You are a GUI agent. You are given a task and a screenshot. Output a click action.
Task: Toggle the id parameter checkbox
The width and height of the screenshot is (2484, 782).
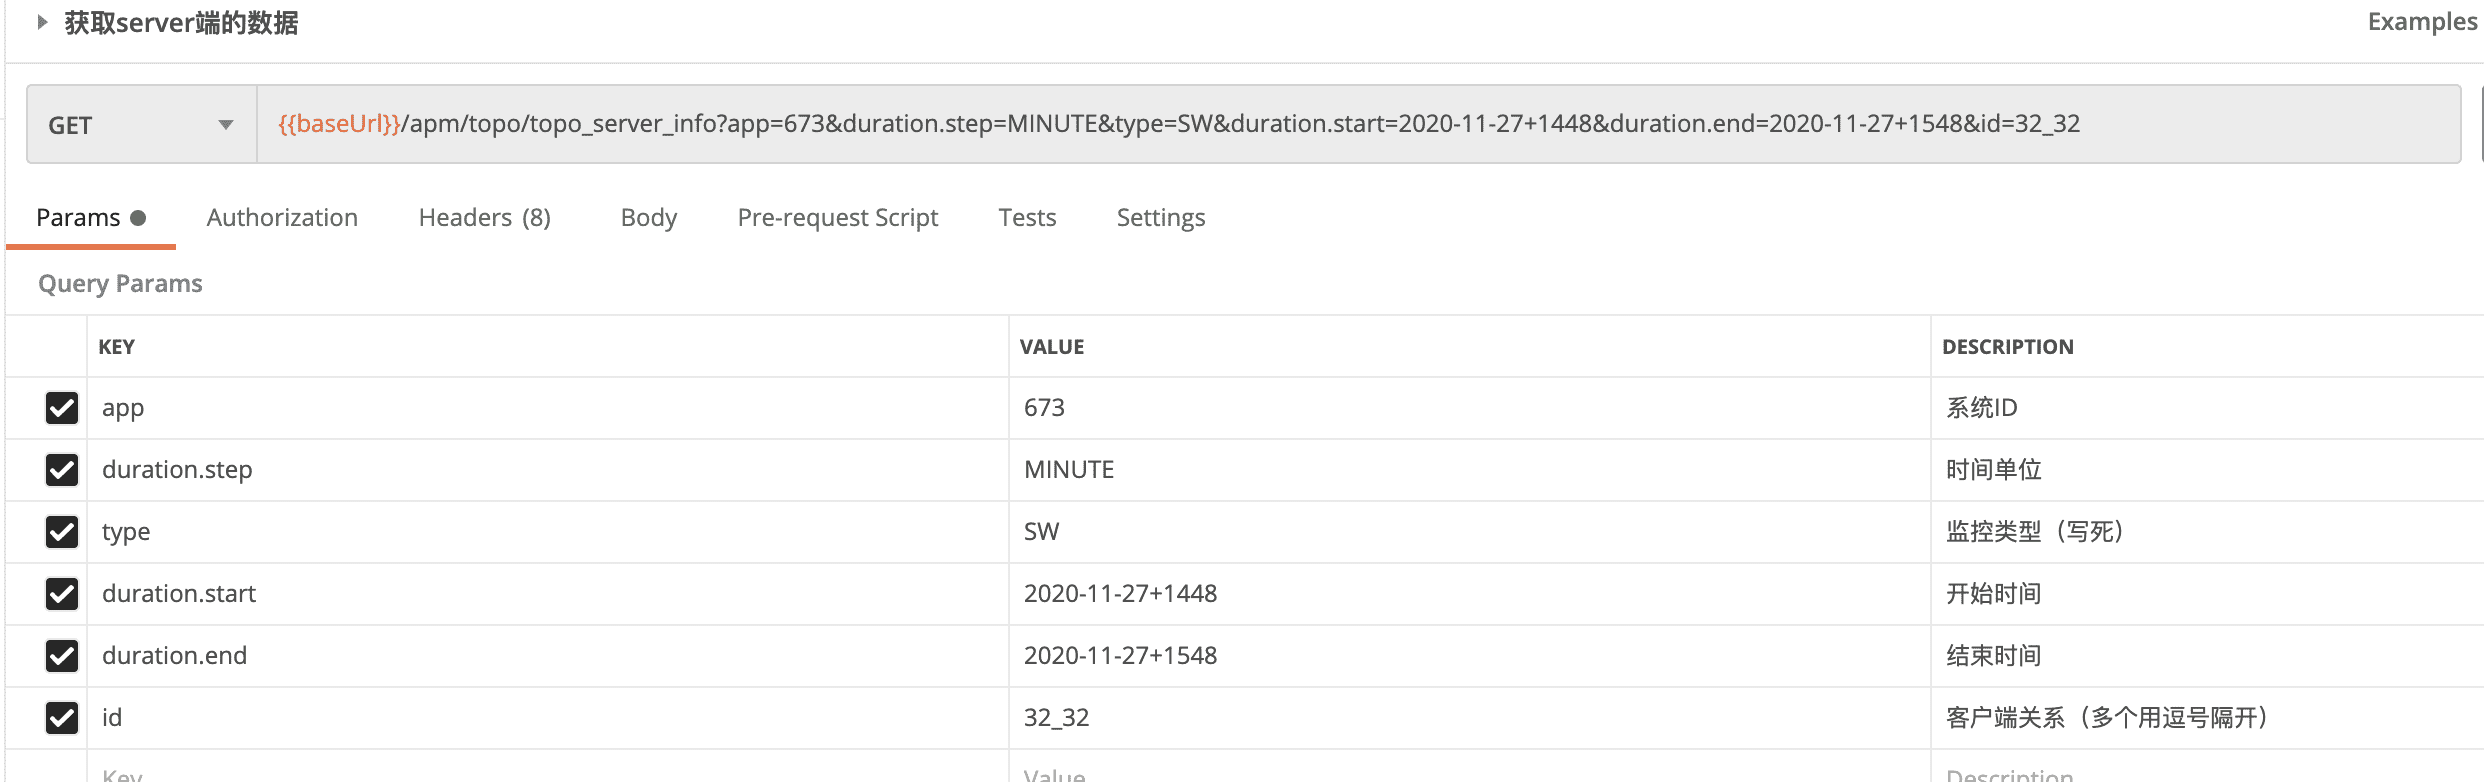point(62,718)
